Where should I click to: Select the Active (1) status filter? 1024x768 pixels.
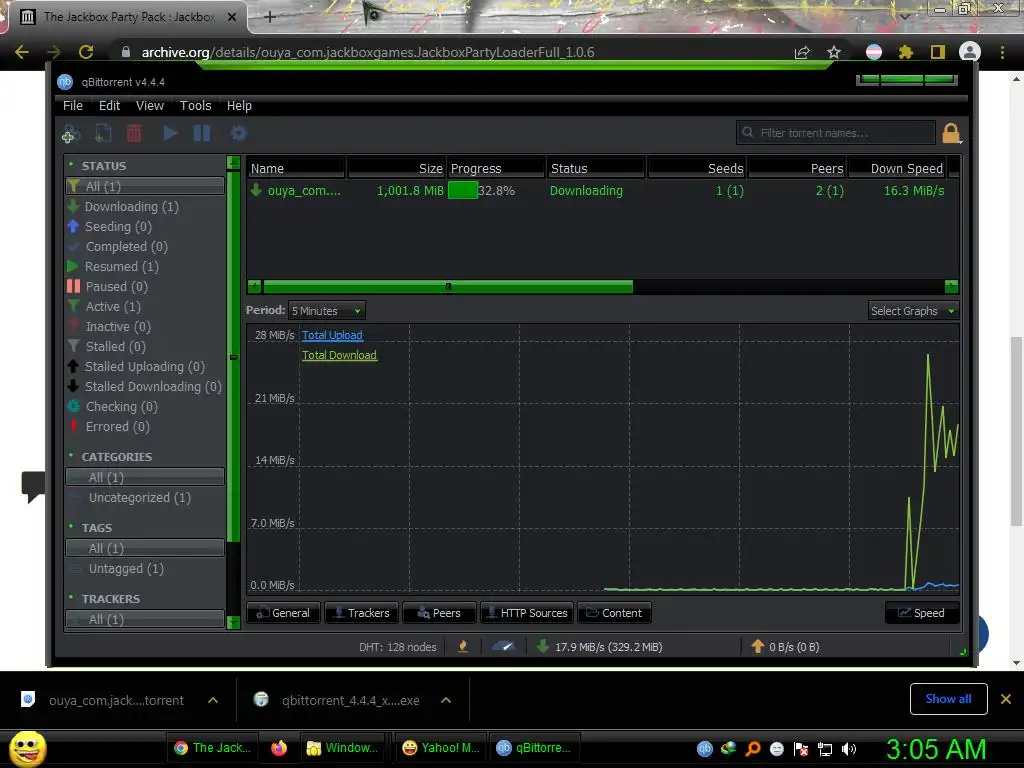pos(113,307)
